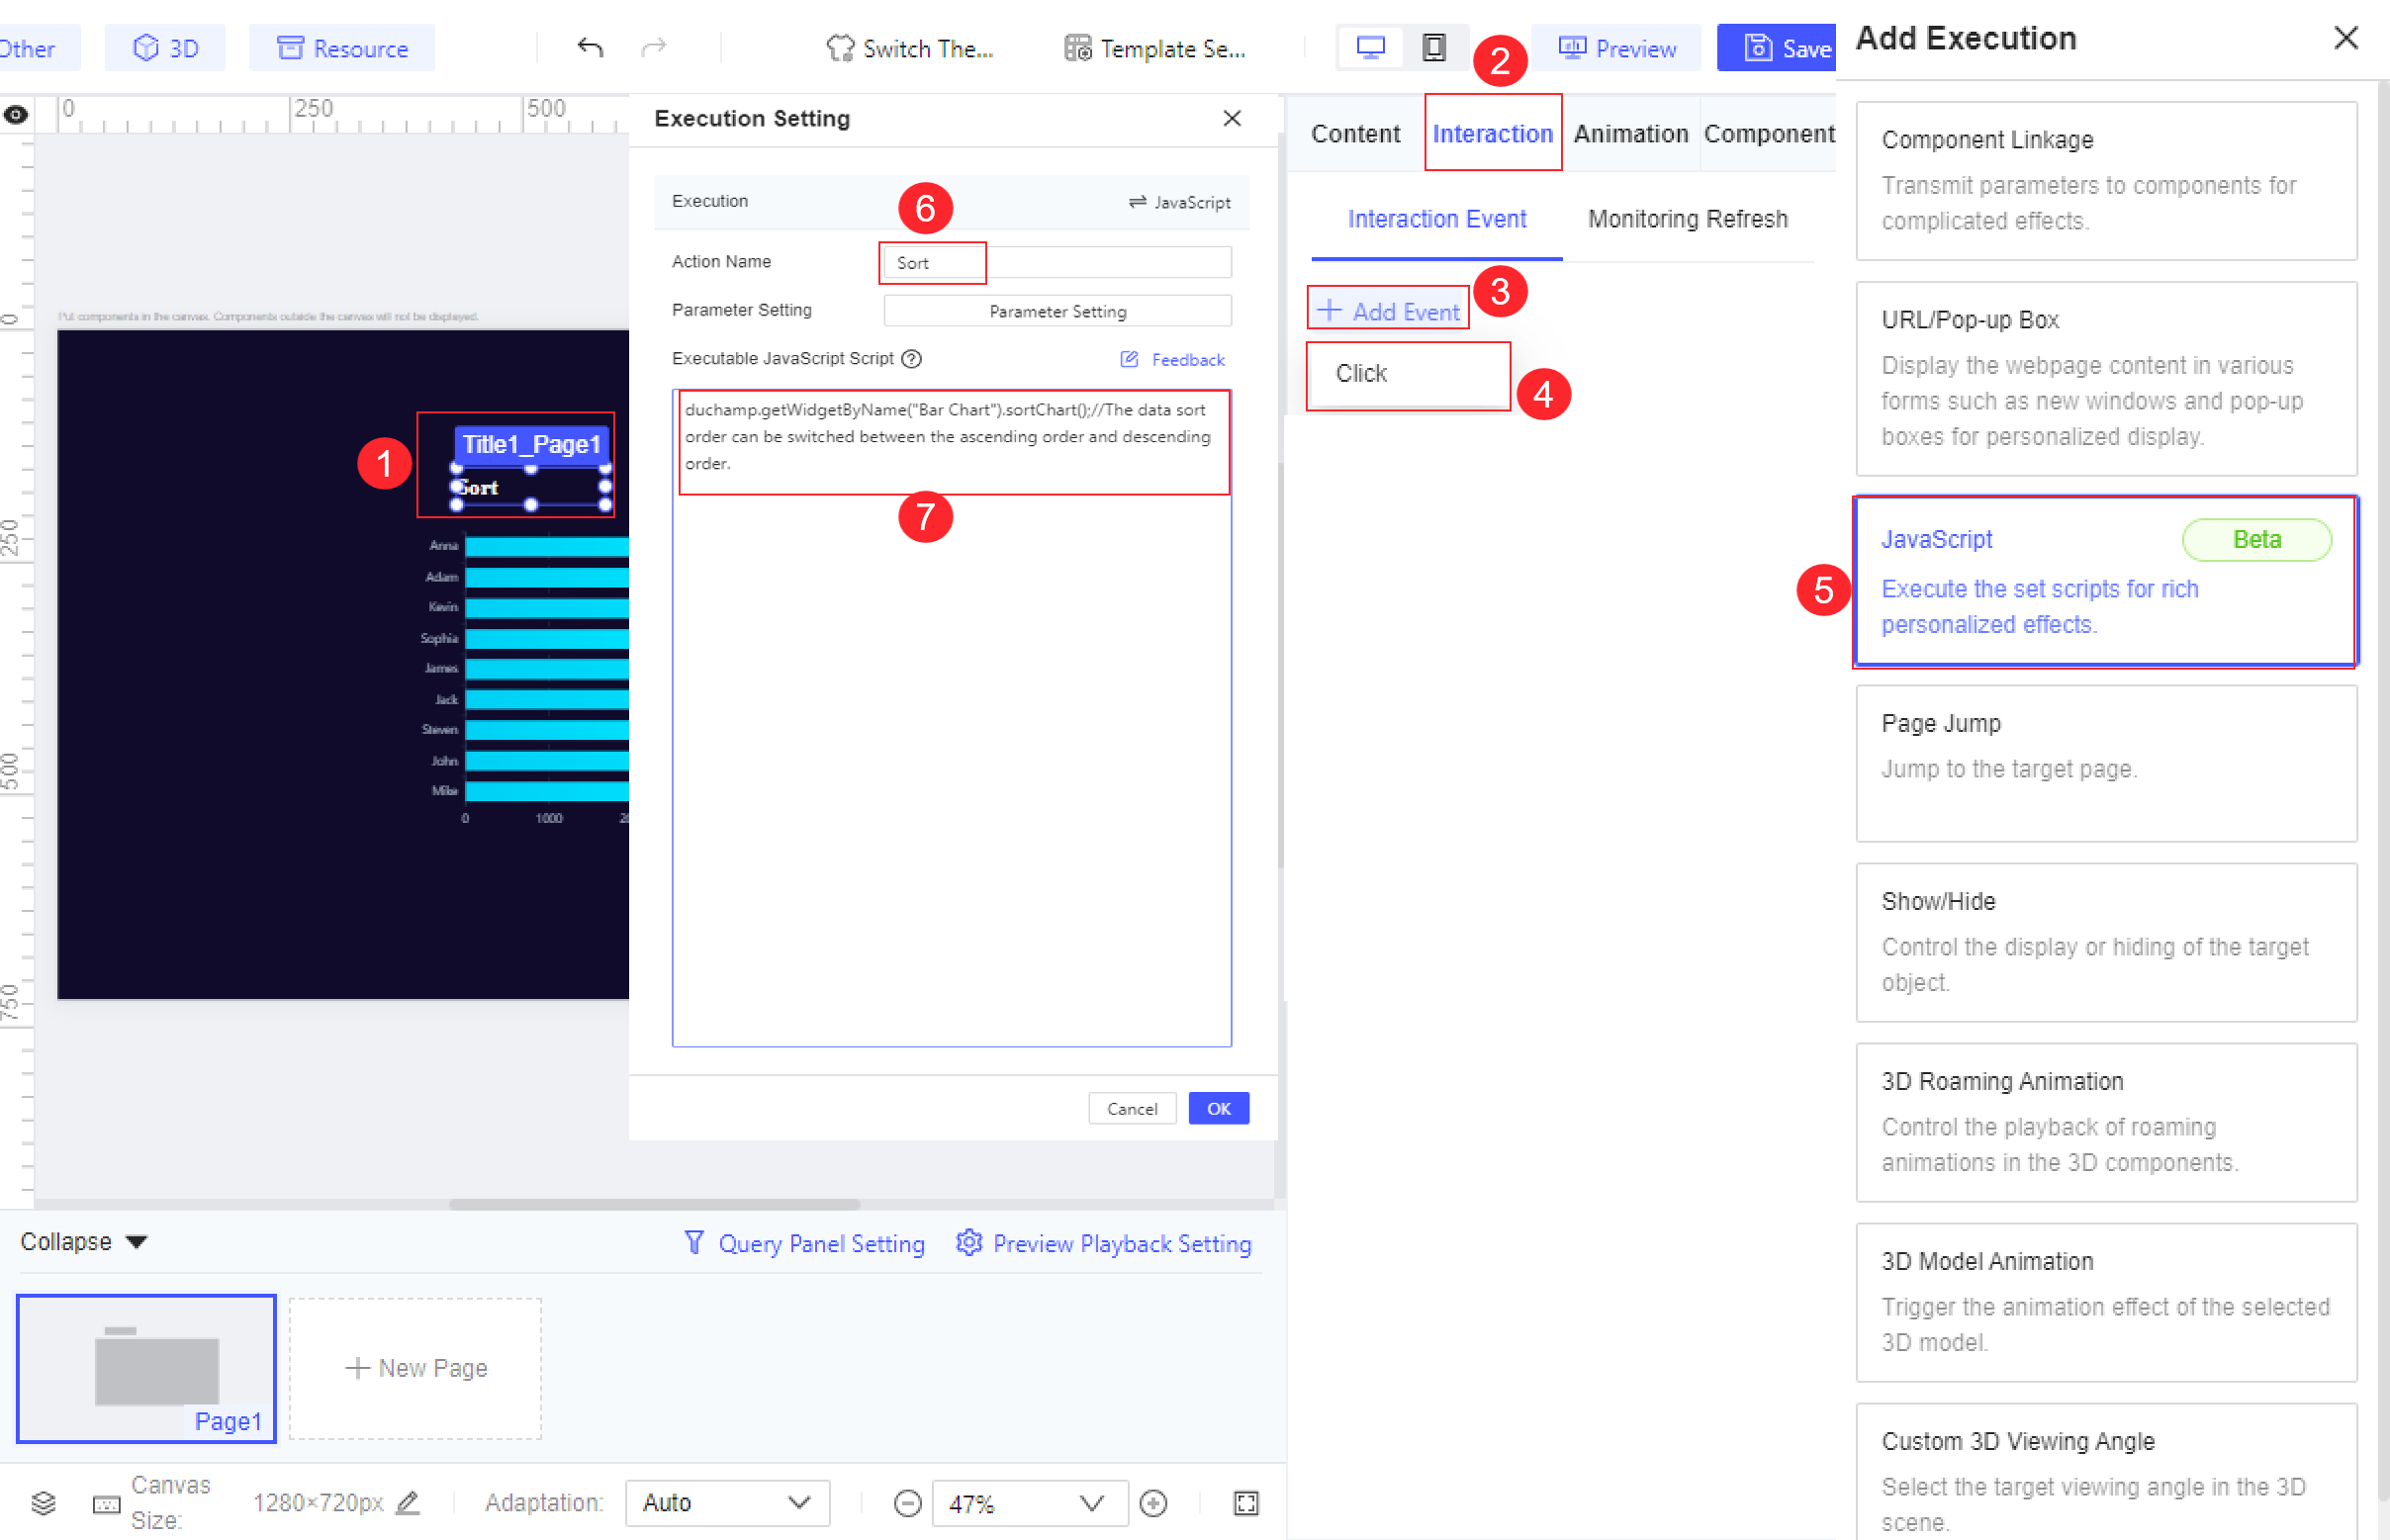The height and width of the screenshot is (1540, 2390).
Task: Collapse the page panel with Collapse arrow
Action: [84, 1241]
